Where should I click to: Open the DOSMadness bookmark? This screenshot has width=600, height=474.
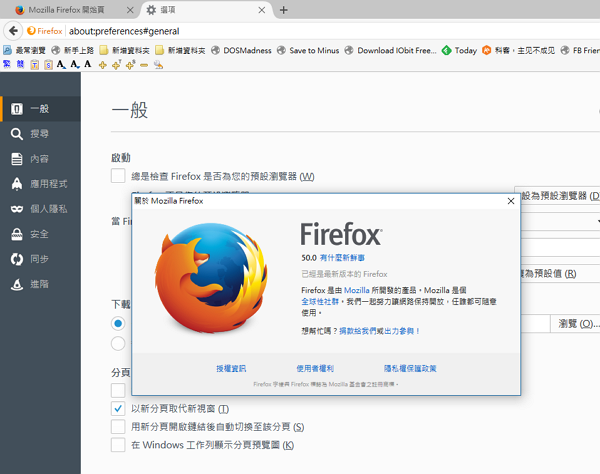click(241, 50)
